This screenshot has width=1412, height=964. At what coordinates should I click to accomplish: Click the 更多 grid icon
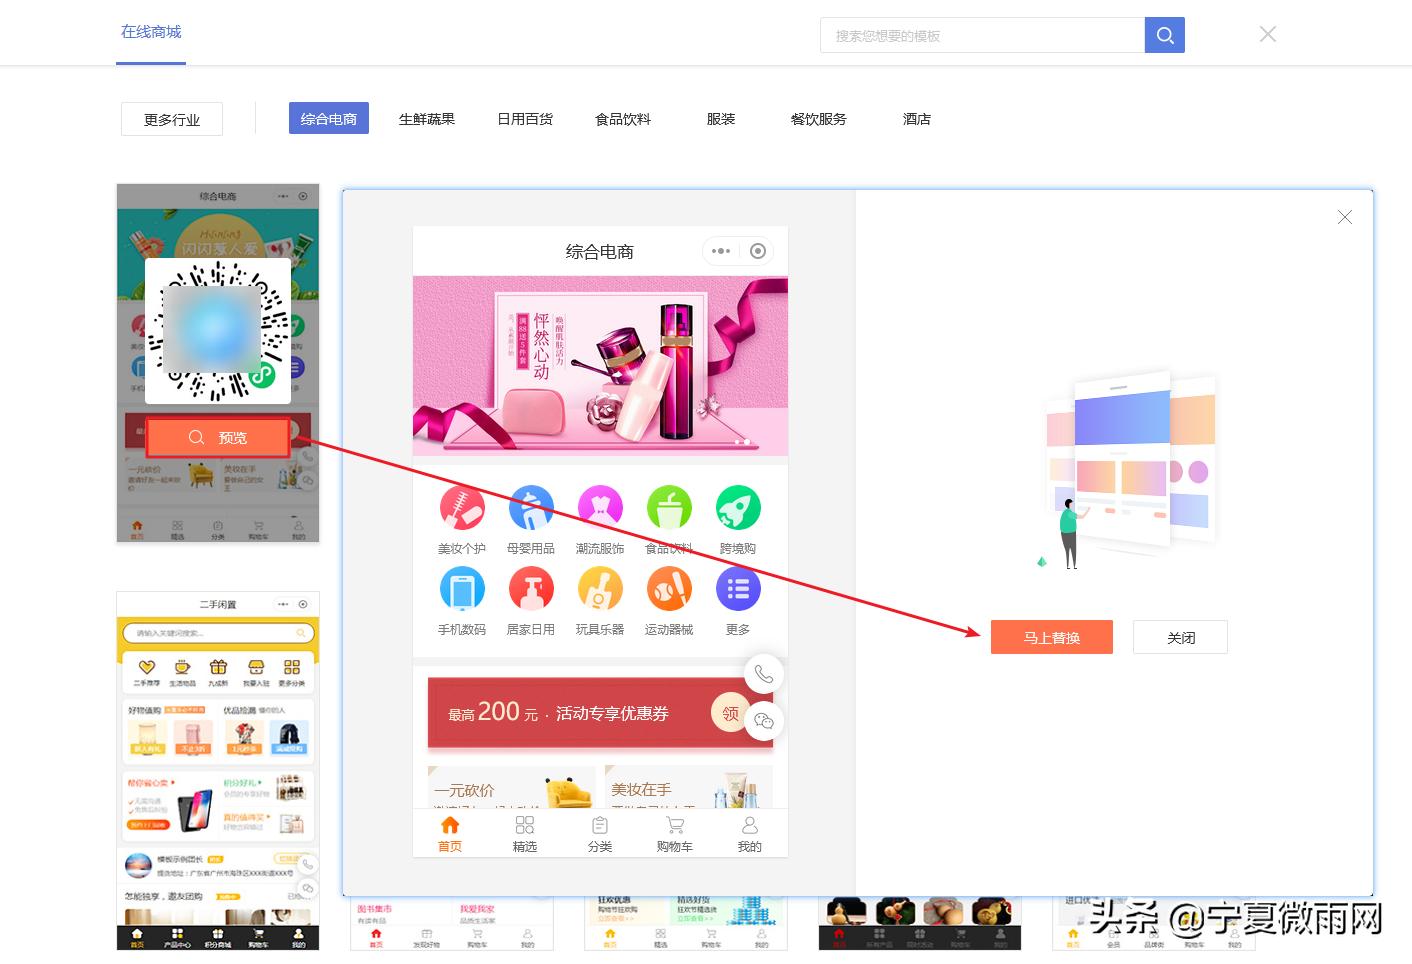point(738,589)
